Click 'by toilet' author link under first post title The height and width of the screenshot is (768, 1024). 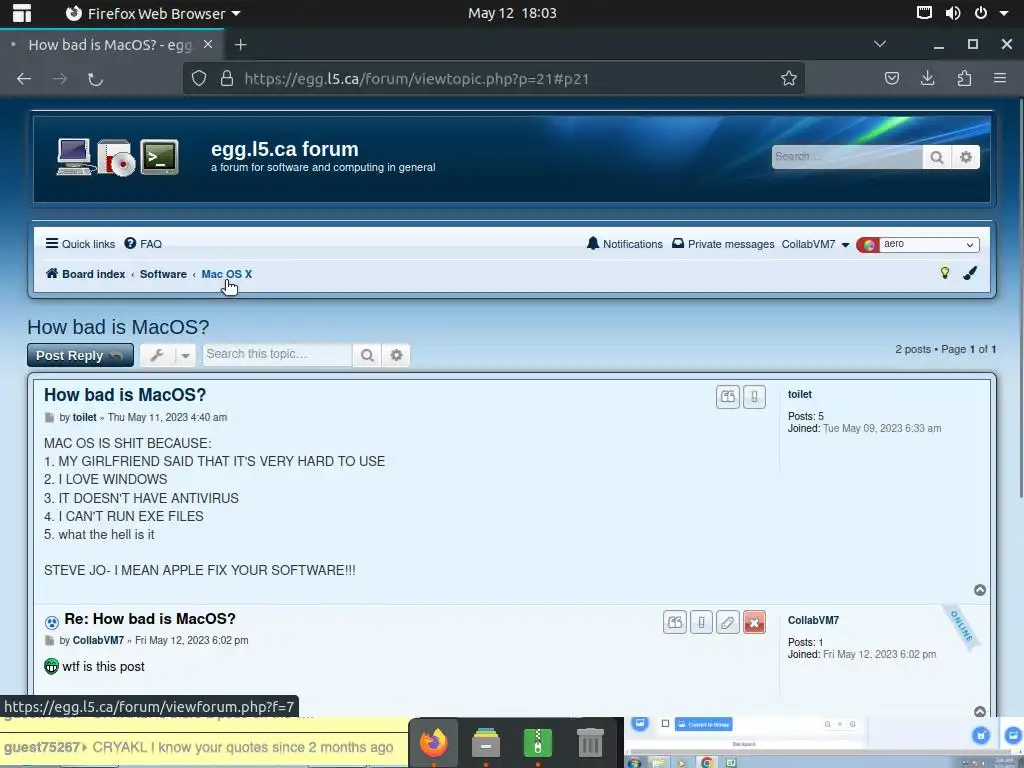tap(84, 417)
